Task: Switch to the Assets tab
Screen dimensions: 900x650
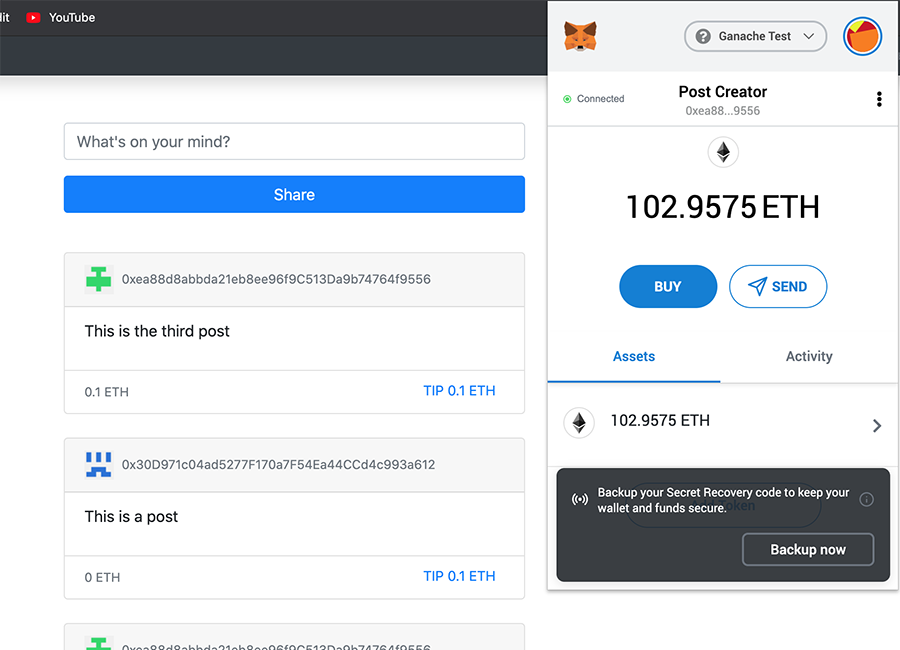Action: point(634,357)
